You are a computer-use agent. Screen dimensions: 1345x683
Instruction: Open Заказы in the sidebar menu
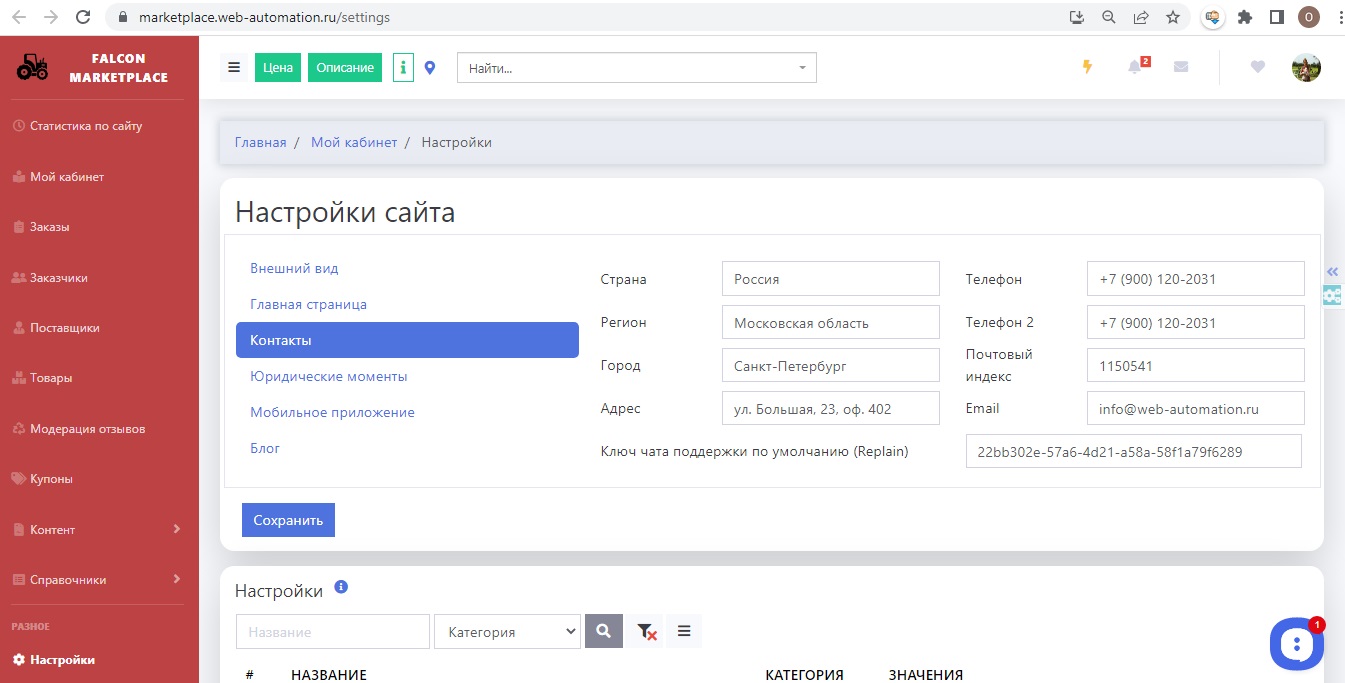point(50,227)
